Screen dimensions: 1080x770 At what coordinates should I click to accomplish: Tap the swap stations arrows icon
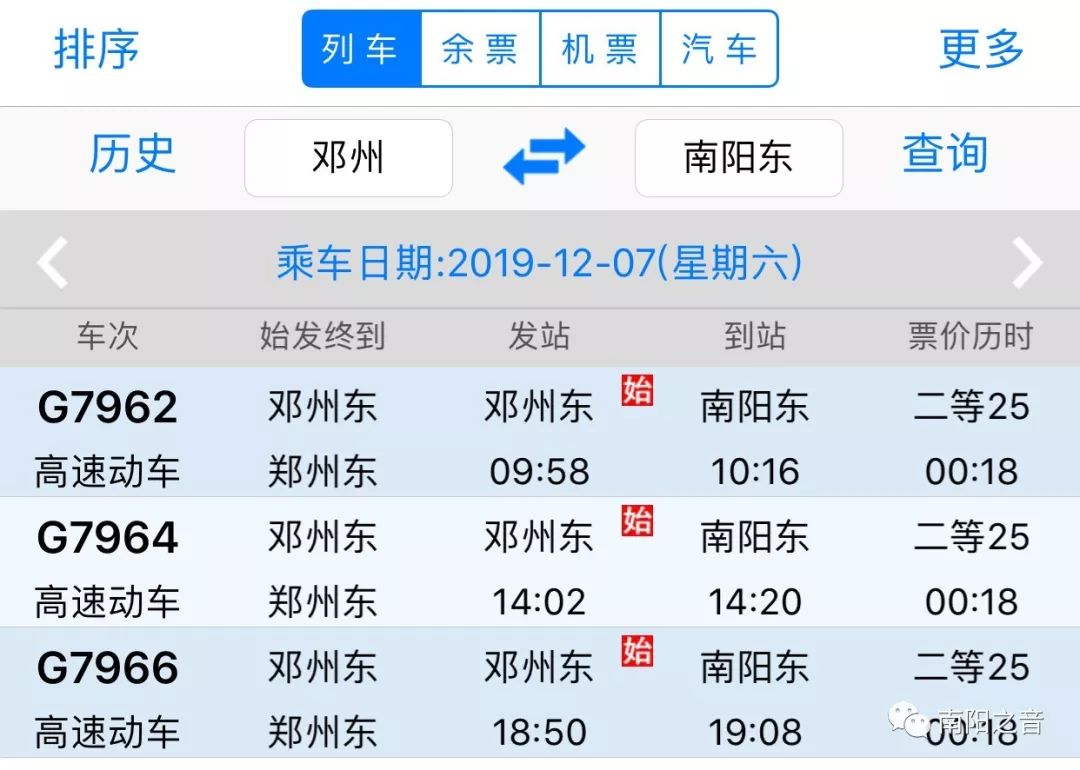pyautogui.click(x=543, y=157)
